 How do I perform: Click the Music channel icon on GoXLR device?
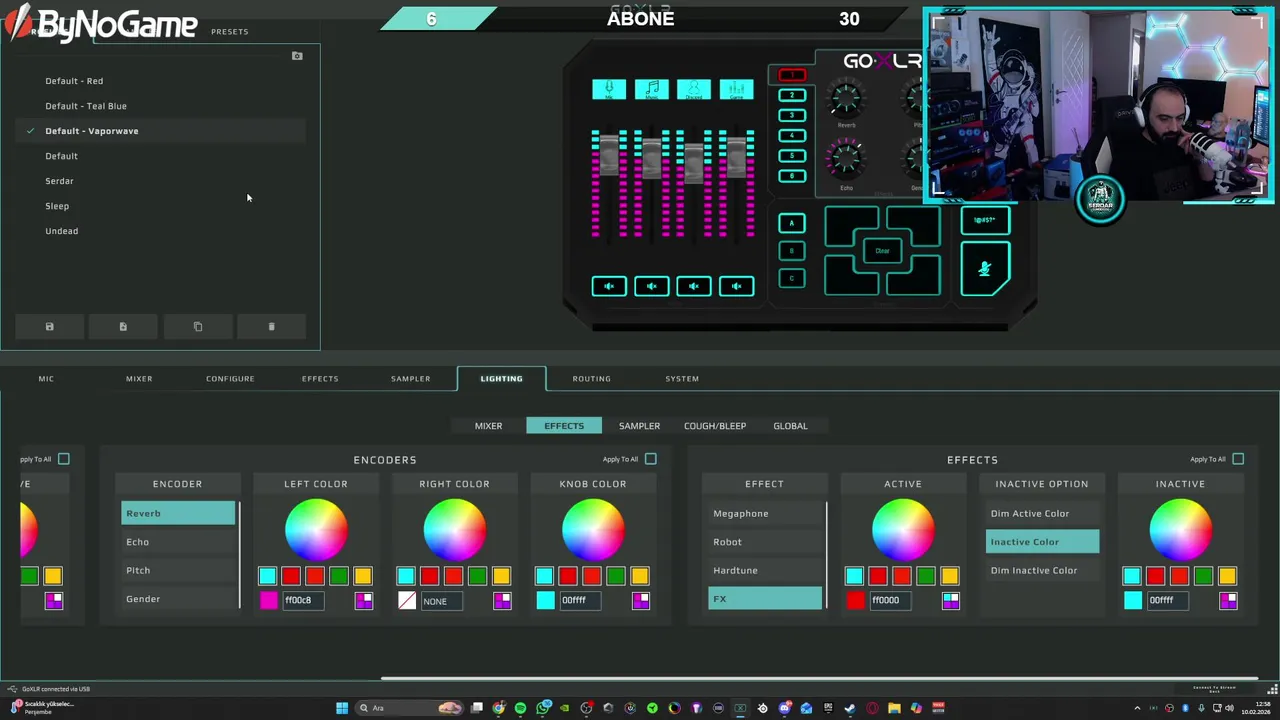pos(651,90)
